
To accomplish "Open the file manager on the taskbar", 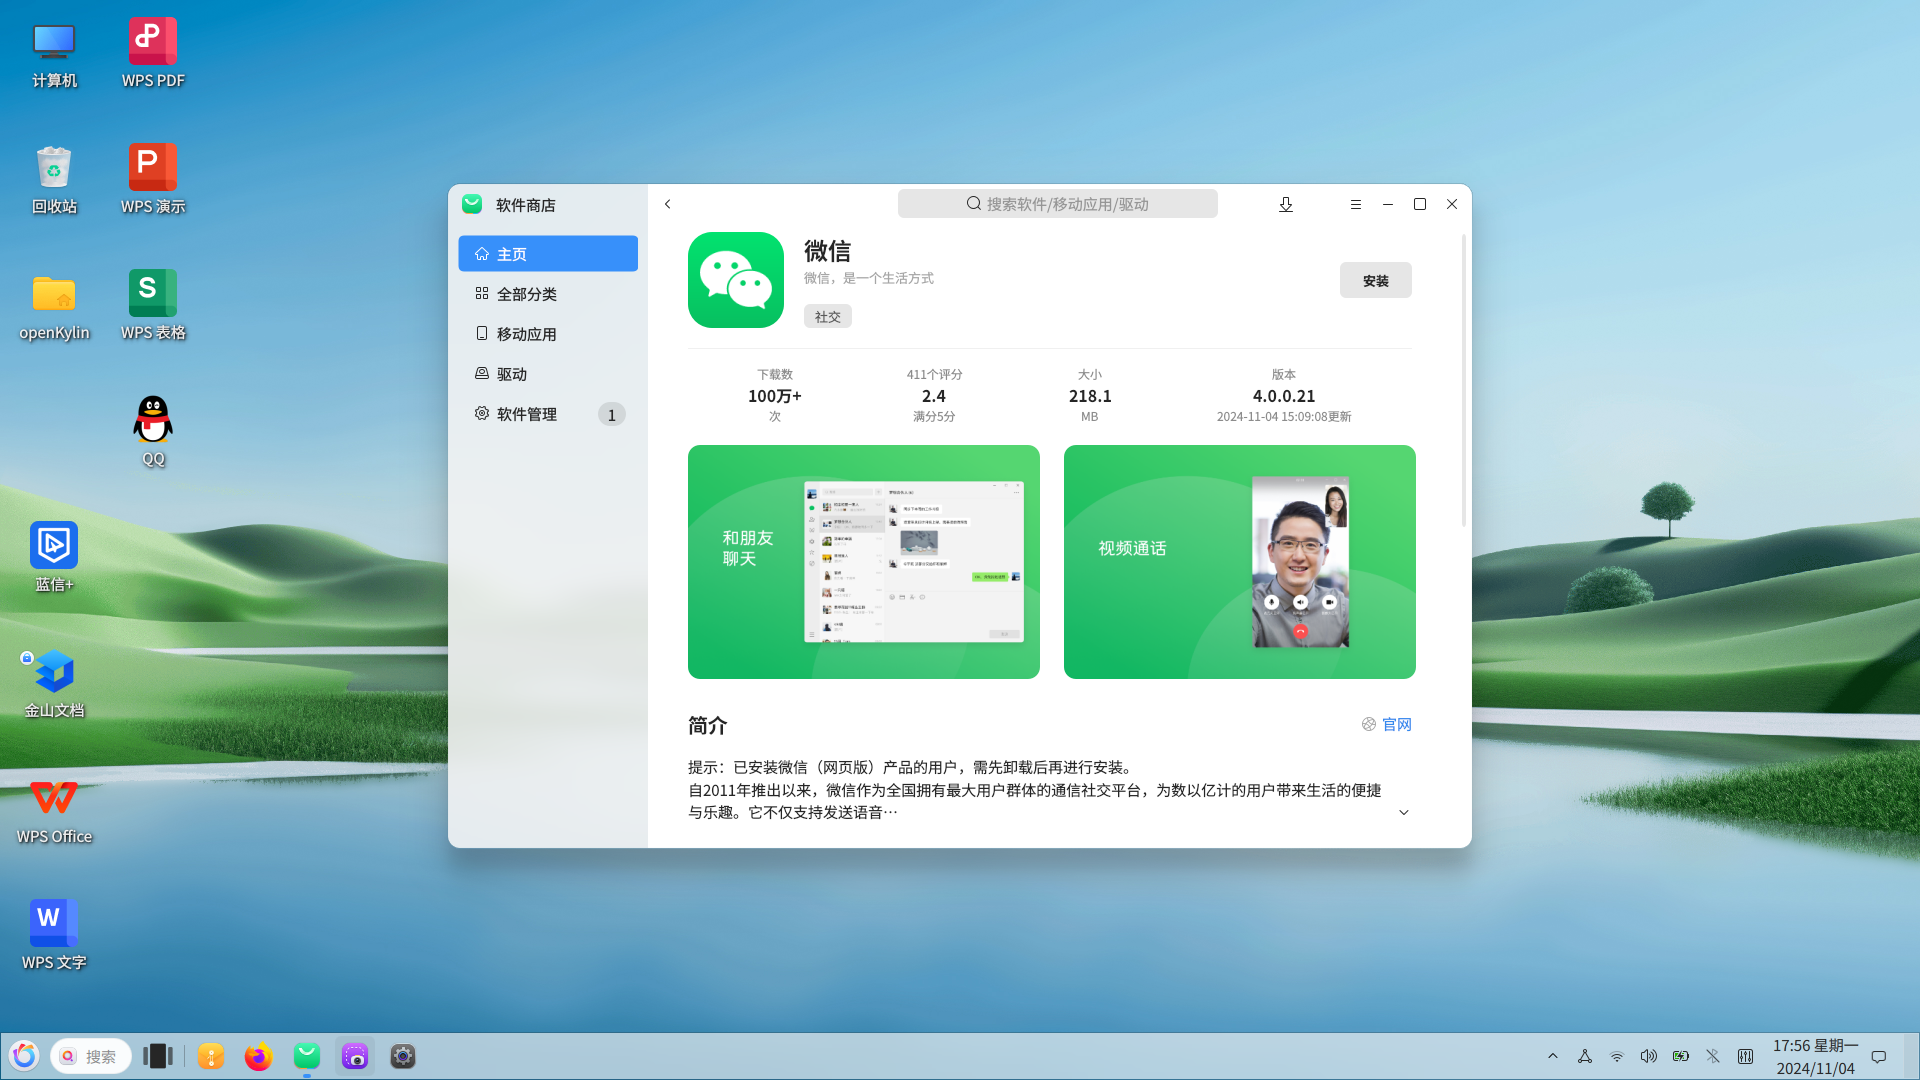I will click(x=211, y=1056).
